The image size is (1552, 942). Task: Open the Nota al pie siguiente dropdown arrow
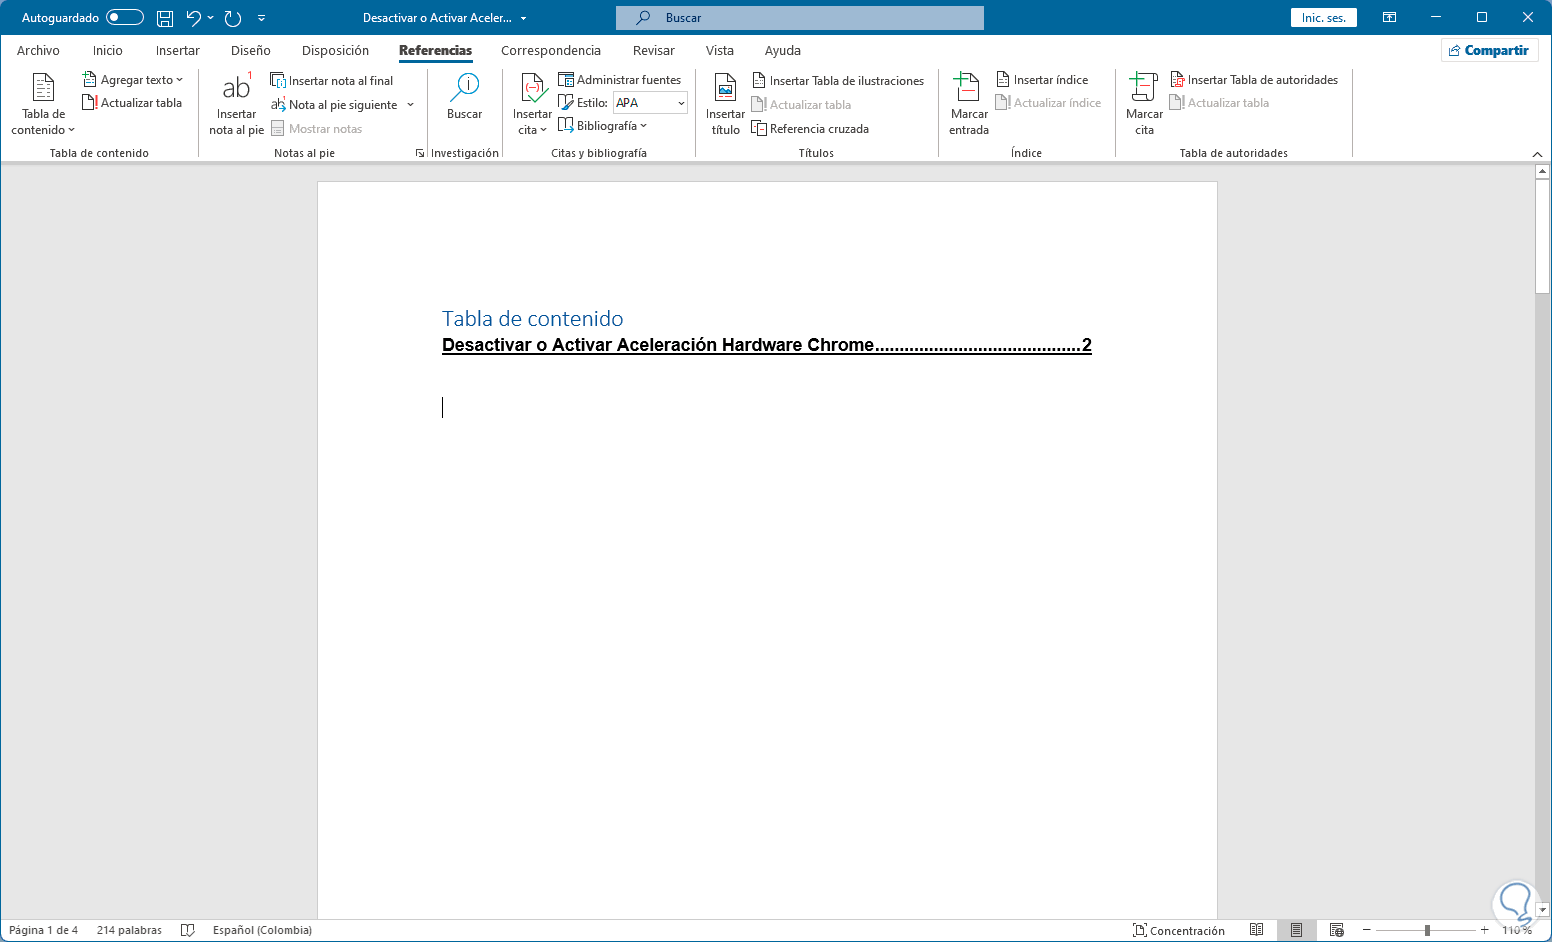(410, 105)
